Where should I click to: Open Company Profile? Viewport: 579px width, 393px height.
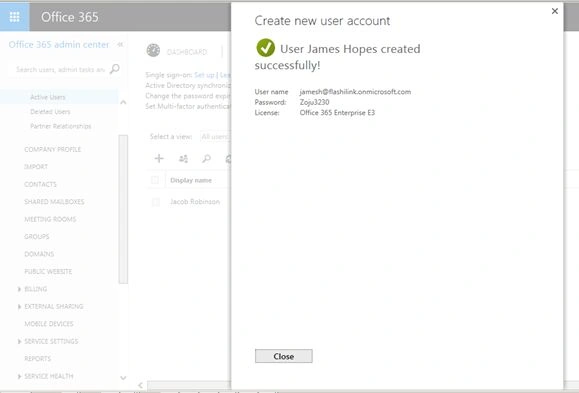pyautogui.click(x=52, y=149)
